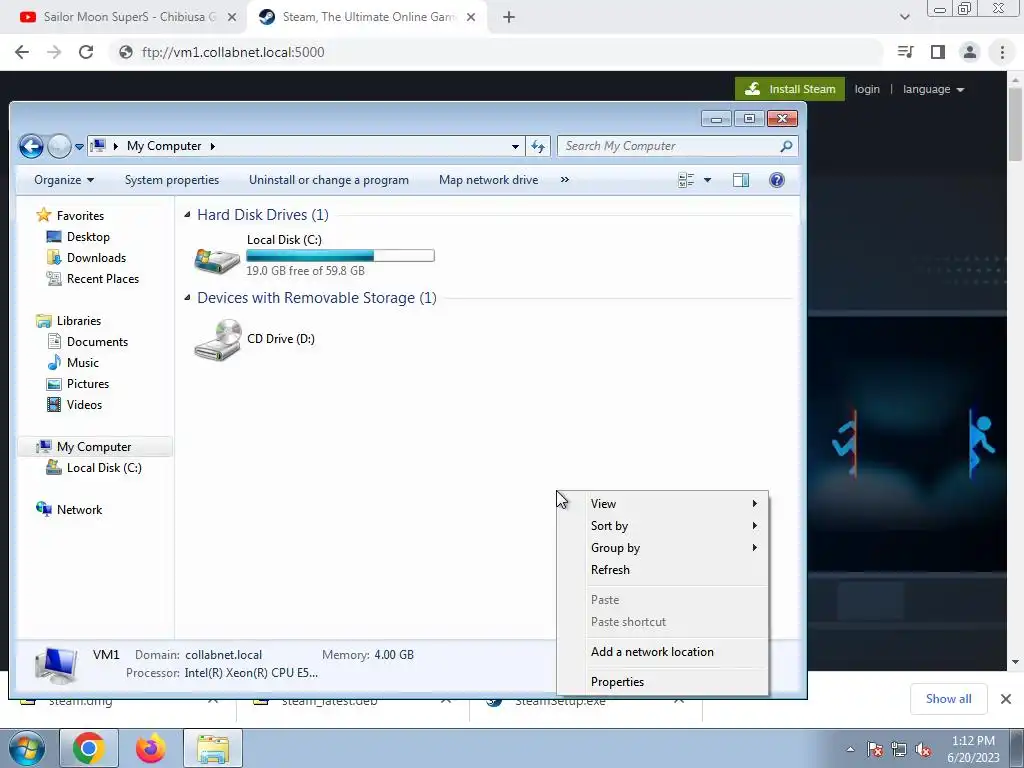Screen dimensions: 1024x768
Task: Click Chrome back button
Action: click(22, 52)
